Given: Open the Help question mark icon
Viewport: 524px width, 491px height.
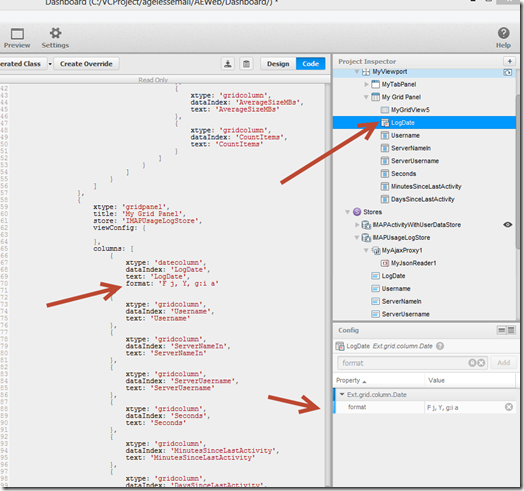Looking at the screenshot, I should tap(503, 33).
